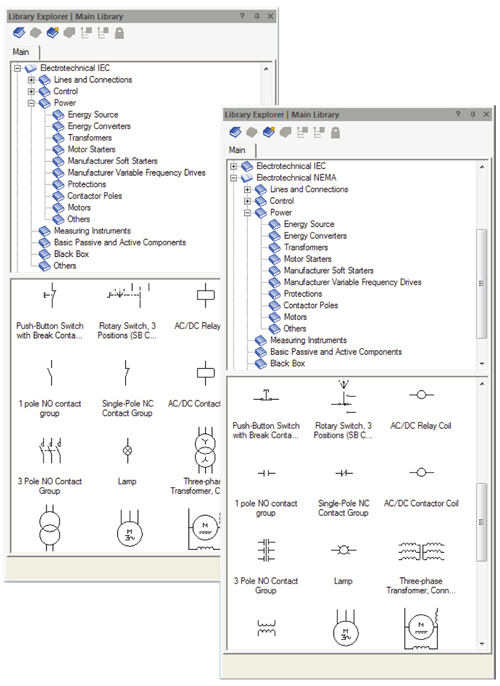The image size is (500, 686).
Task: Open Manufacturer Soft Starters in left tree
Action: [112, 161]
